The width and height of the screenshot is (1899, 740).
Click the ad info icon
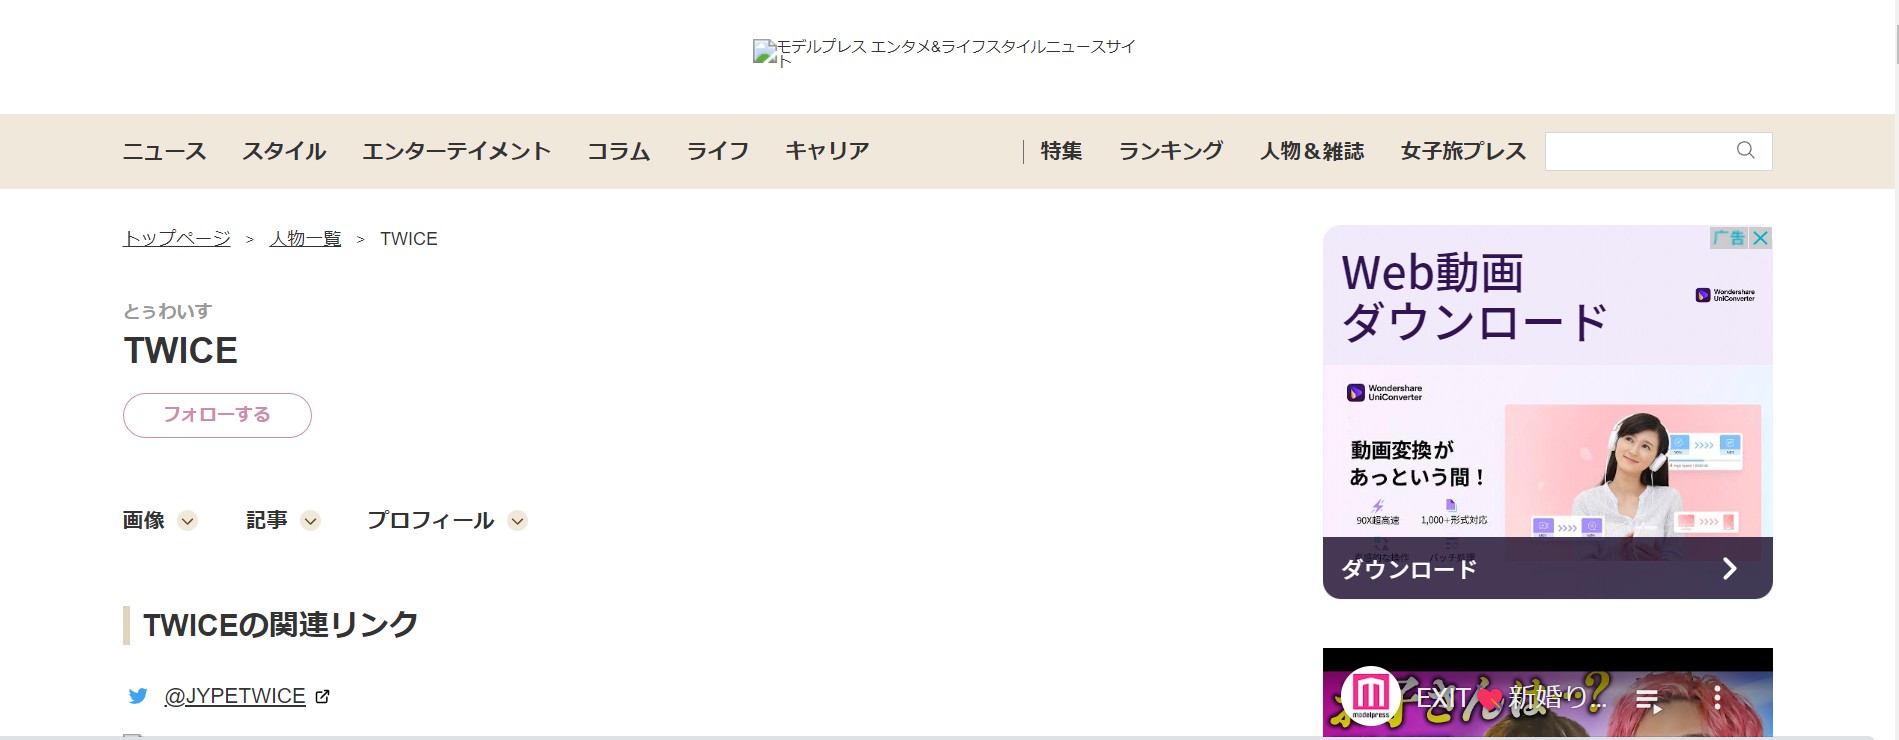pos(1729,238)
